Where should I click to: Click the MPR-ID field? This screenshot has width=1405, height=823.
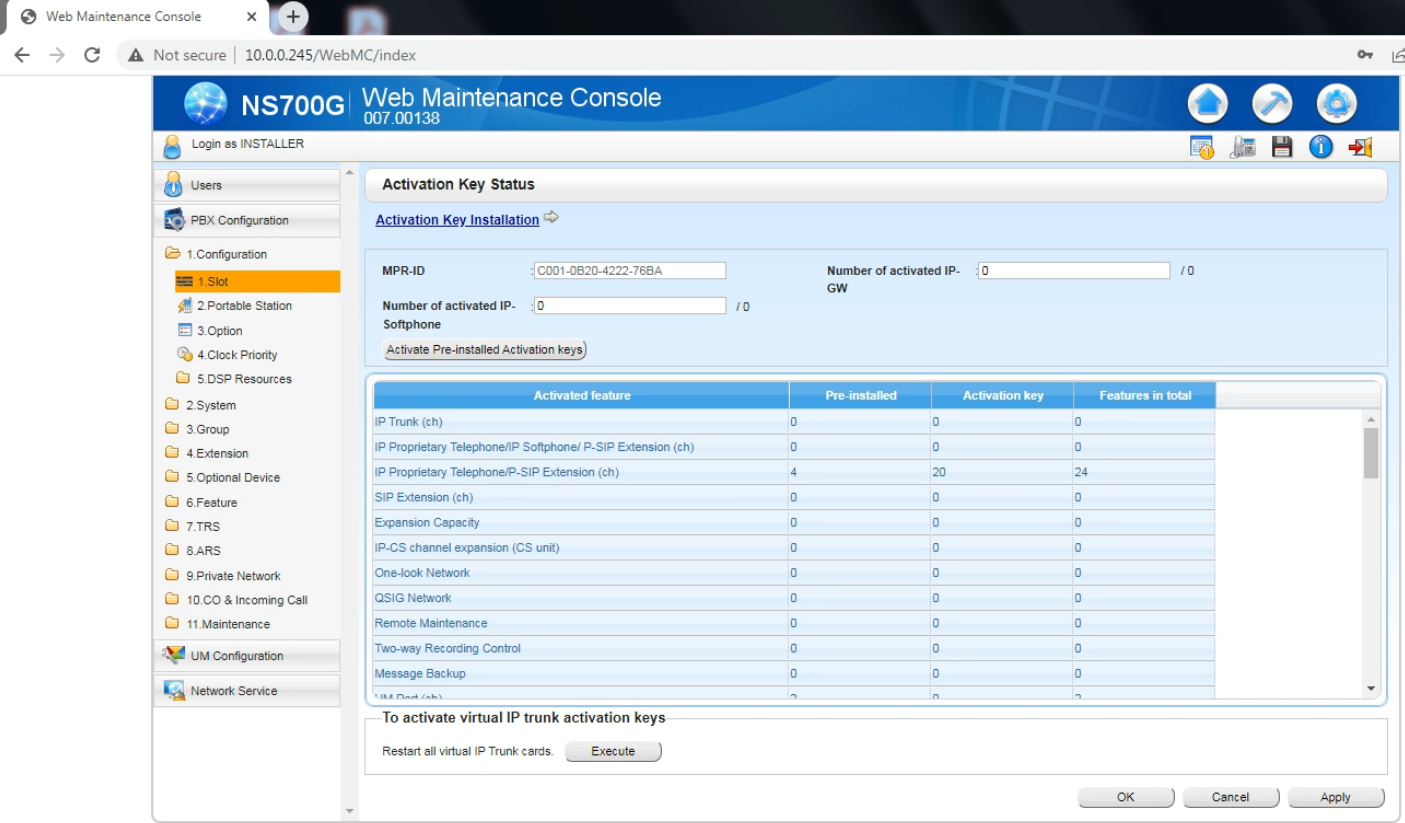click(x=630, y=270)
